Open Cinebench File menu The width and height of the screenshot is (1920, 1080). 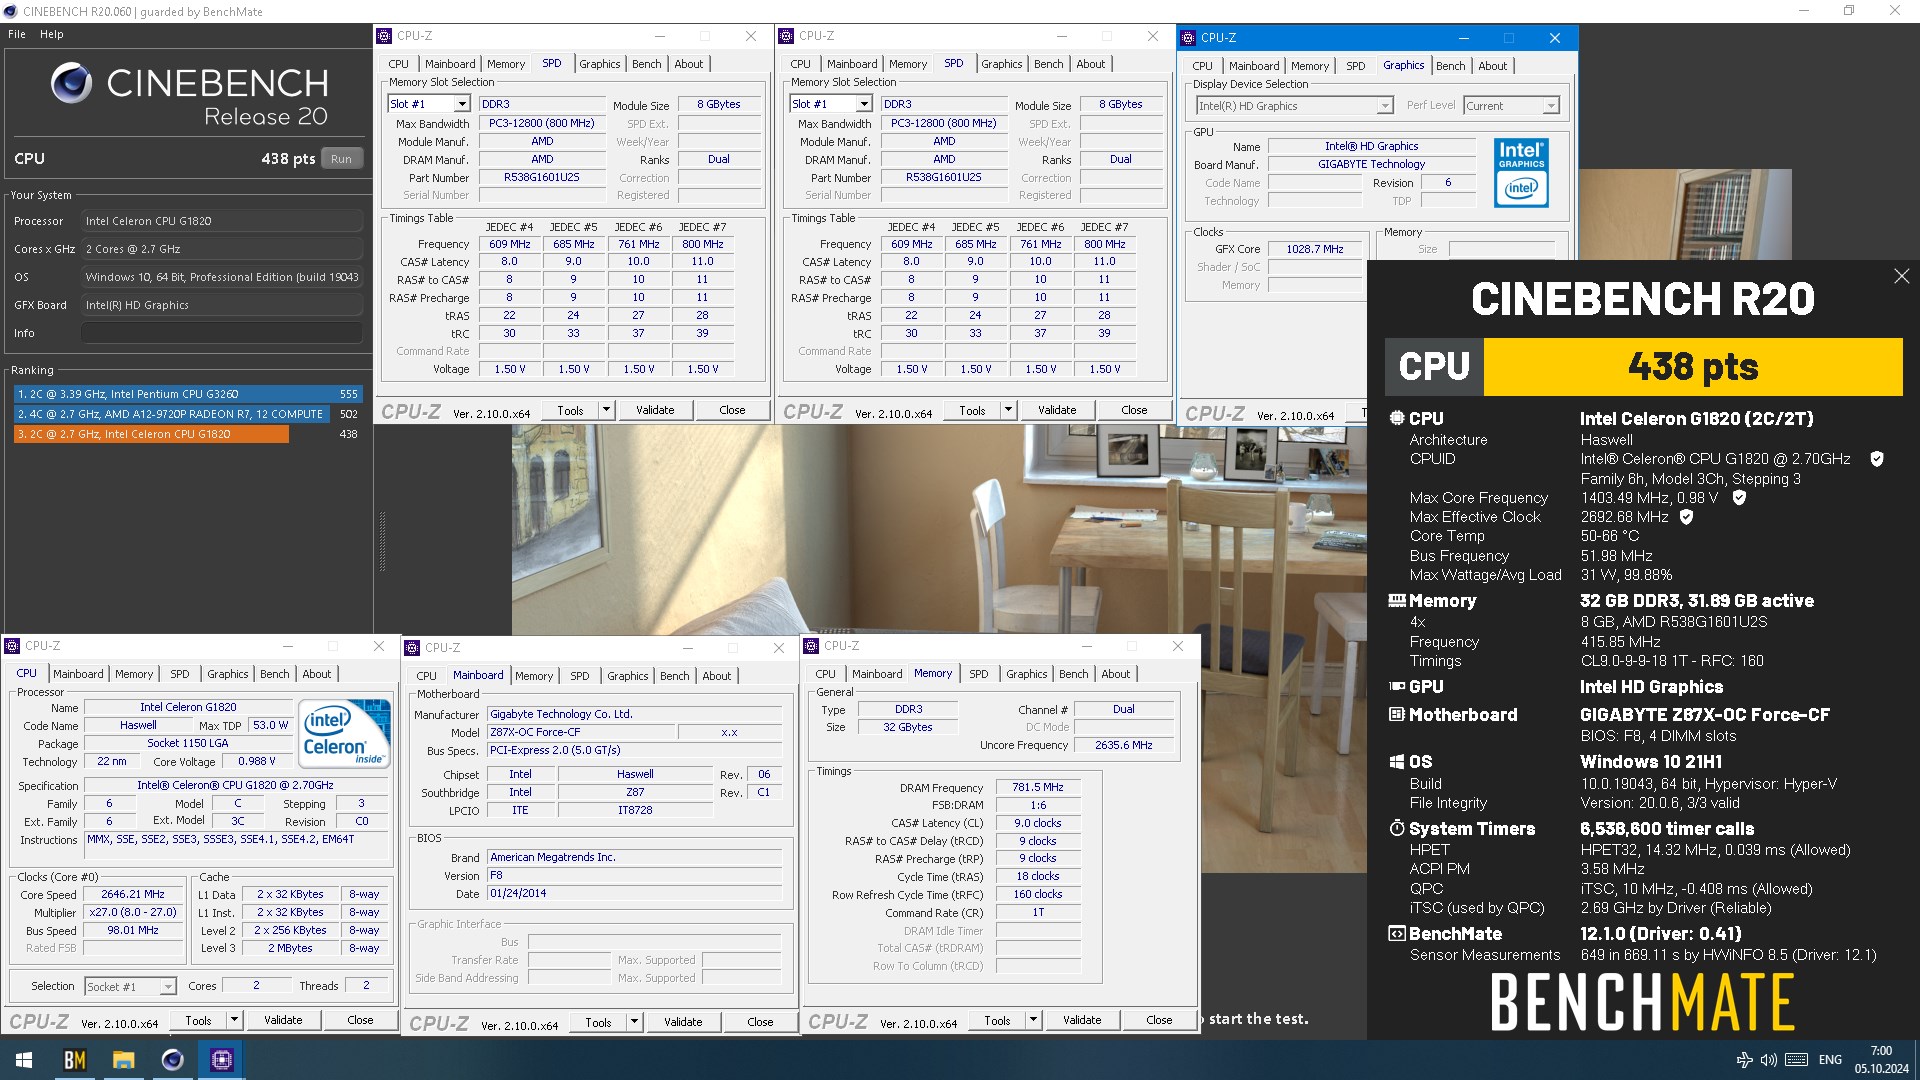point(17,34)
